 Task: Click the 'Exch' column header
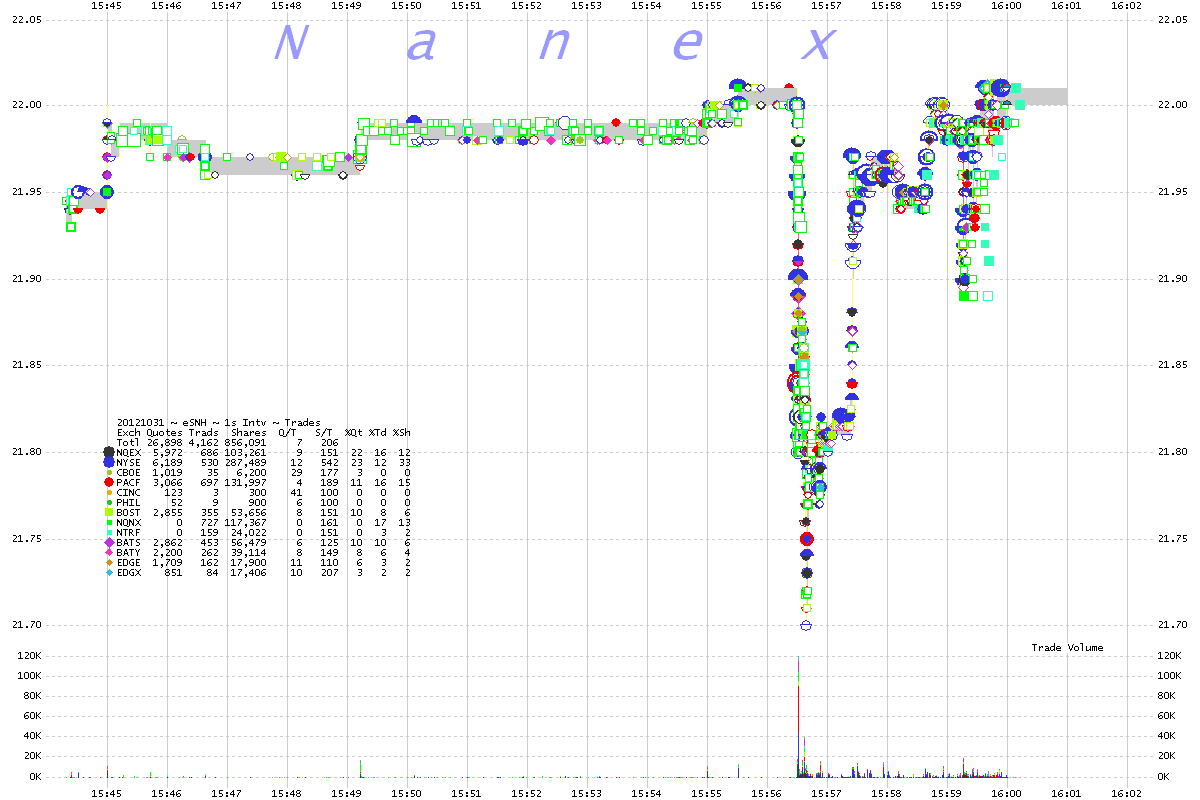[129, 432]
